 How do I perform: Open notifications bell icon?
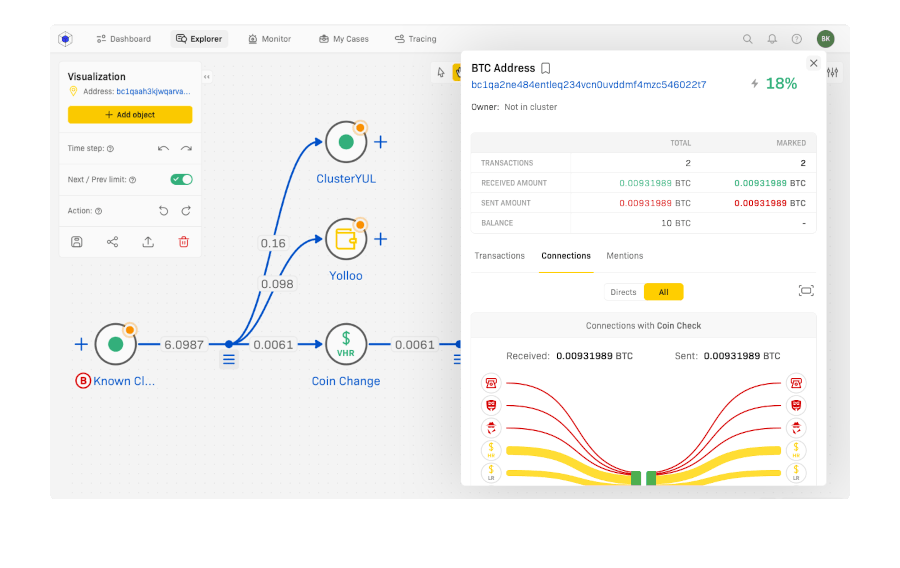point(772,39)
